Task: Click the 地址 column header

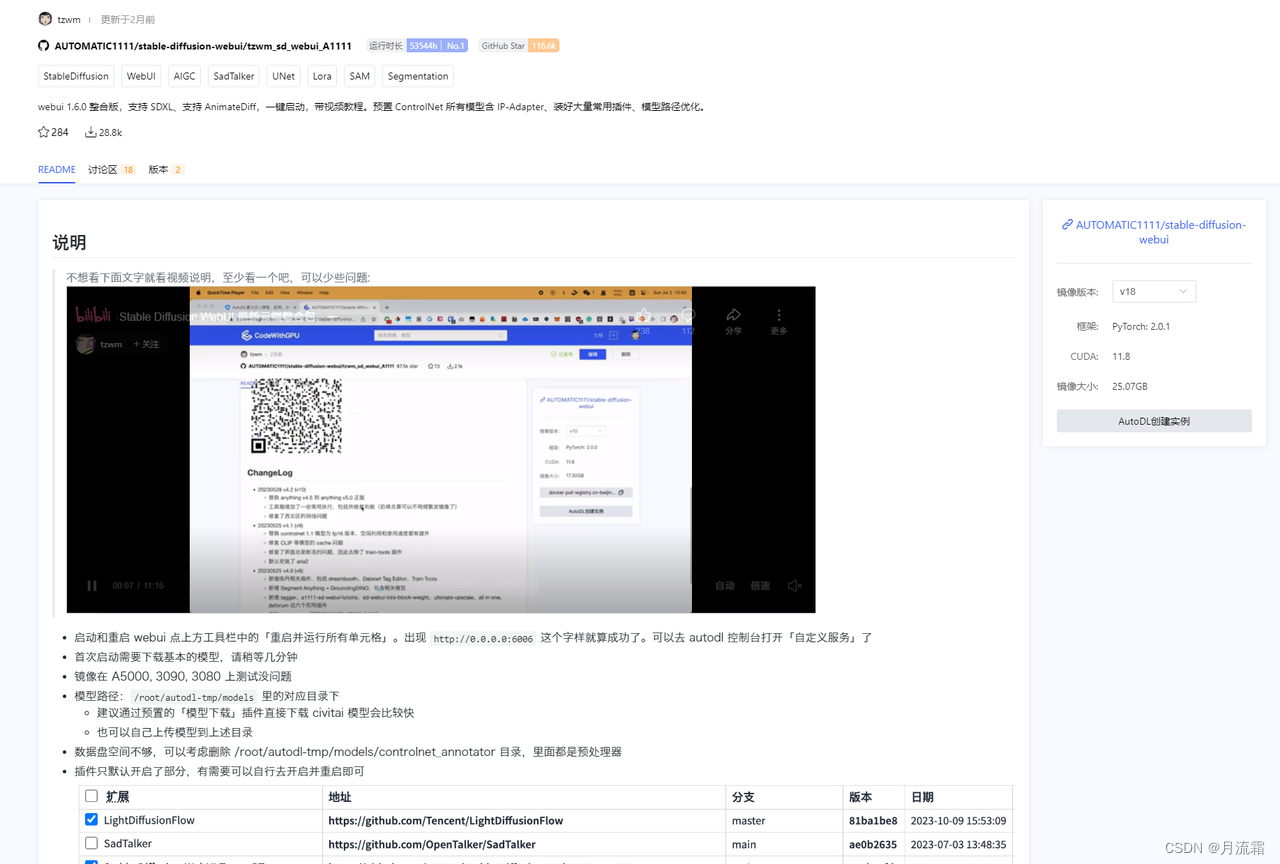Action: (339, 797)
